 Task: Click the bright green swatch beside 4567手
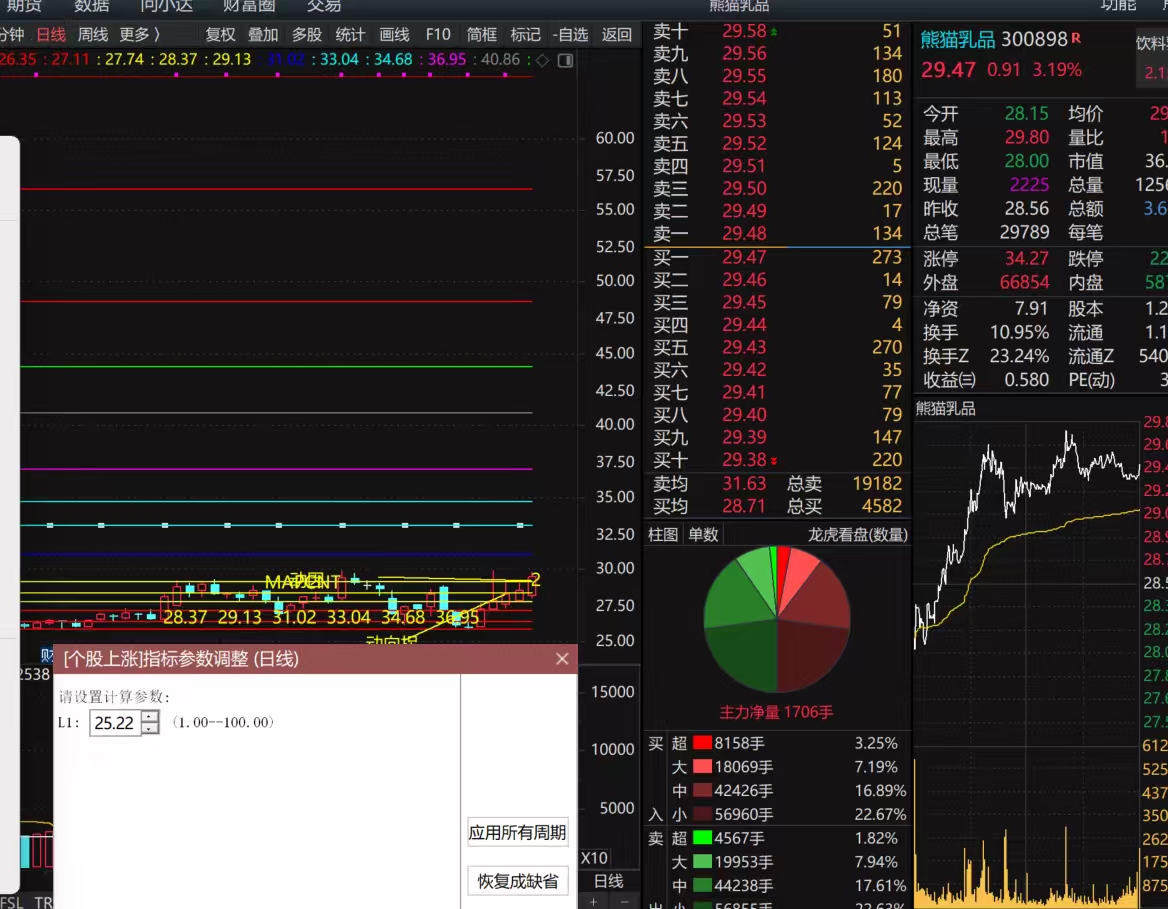702,838
